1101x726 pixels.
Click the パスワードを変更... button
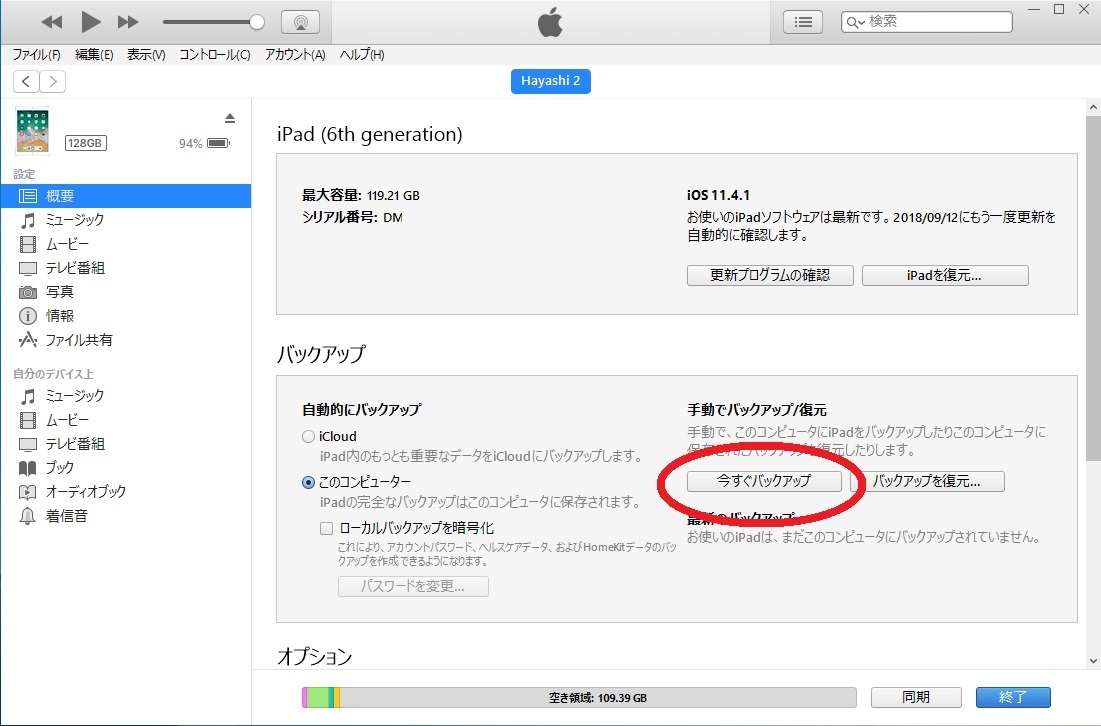pyautogui.click(x=413, y=586)
